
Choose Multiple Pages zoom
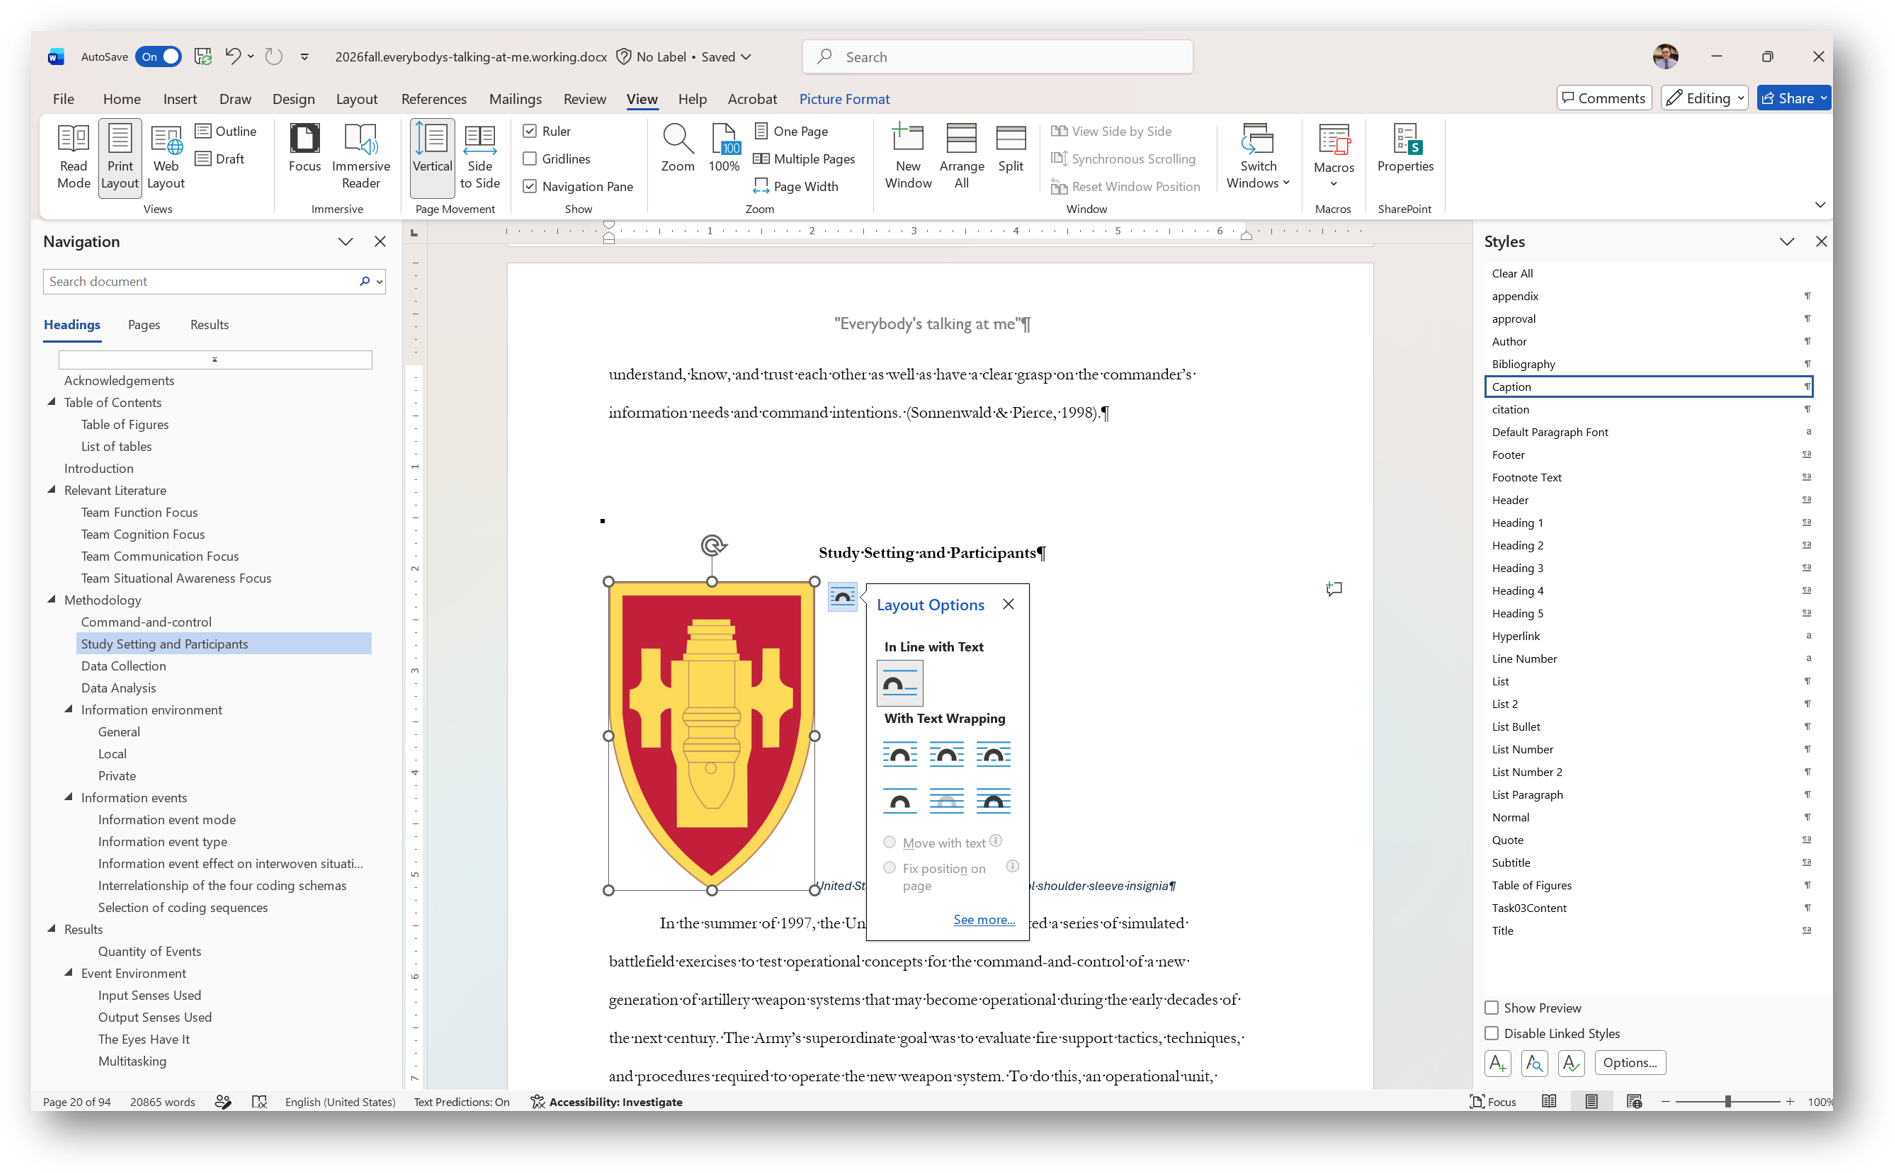click(x=804, y=158)
